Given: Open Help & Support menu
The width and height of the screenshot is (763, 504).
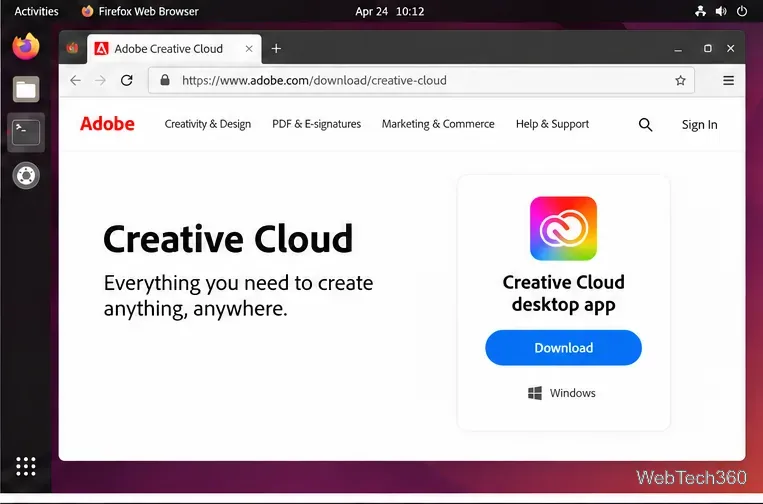Looking at the screenshot, I should click(552, 124).
